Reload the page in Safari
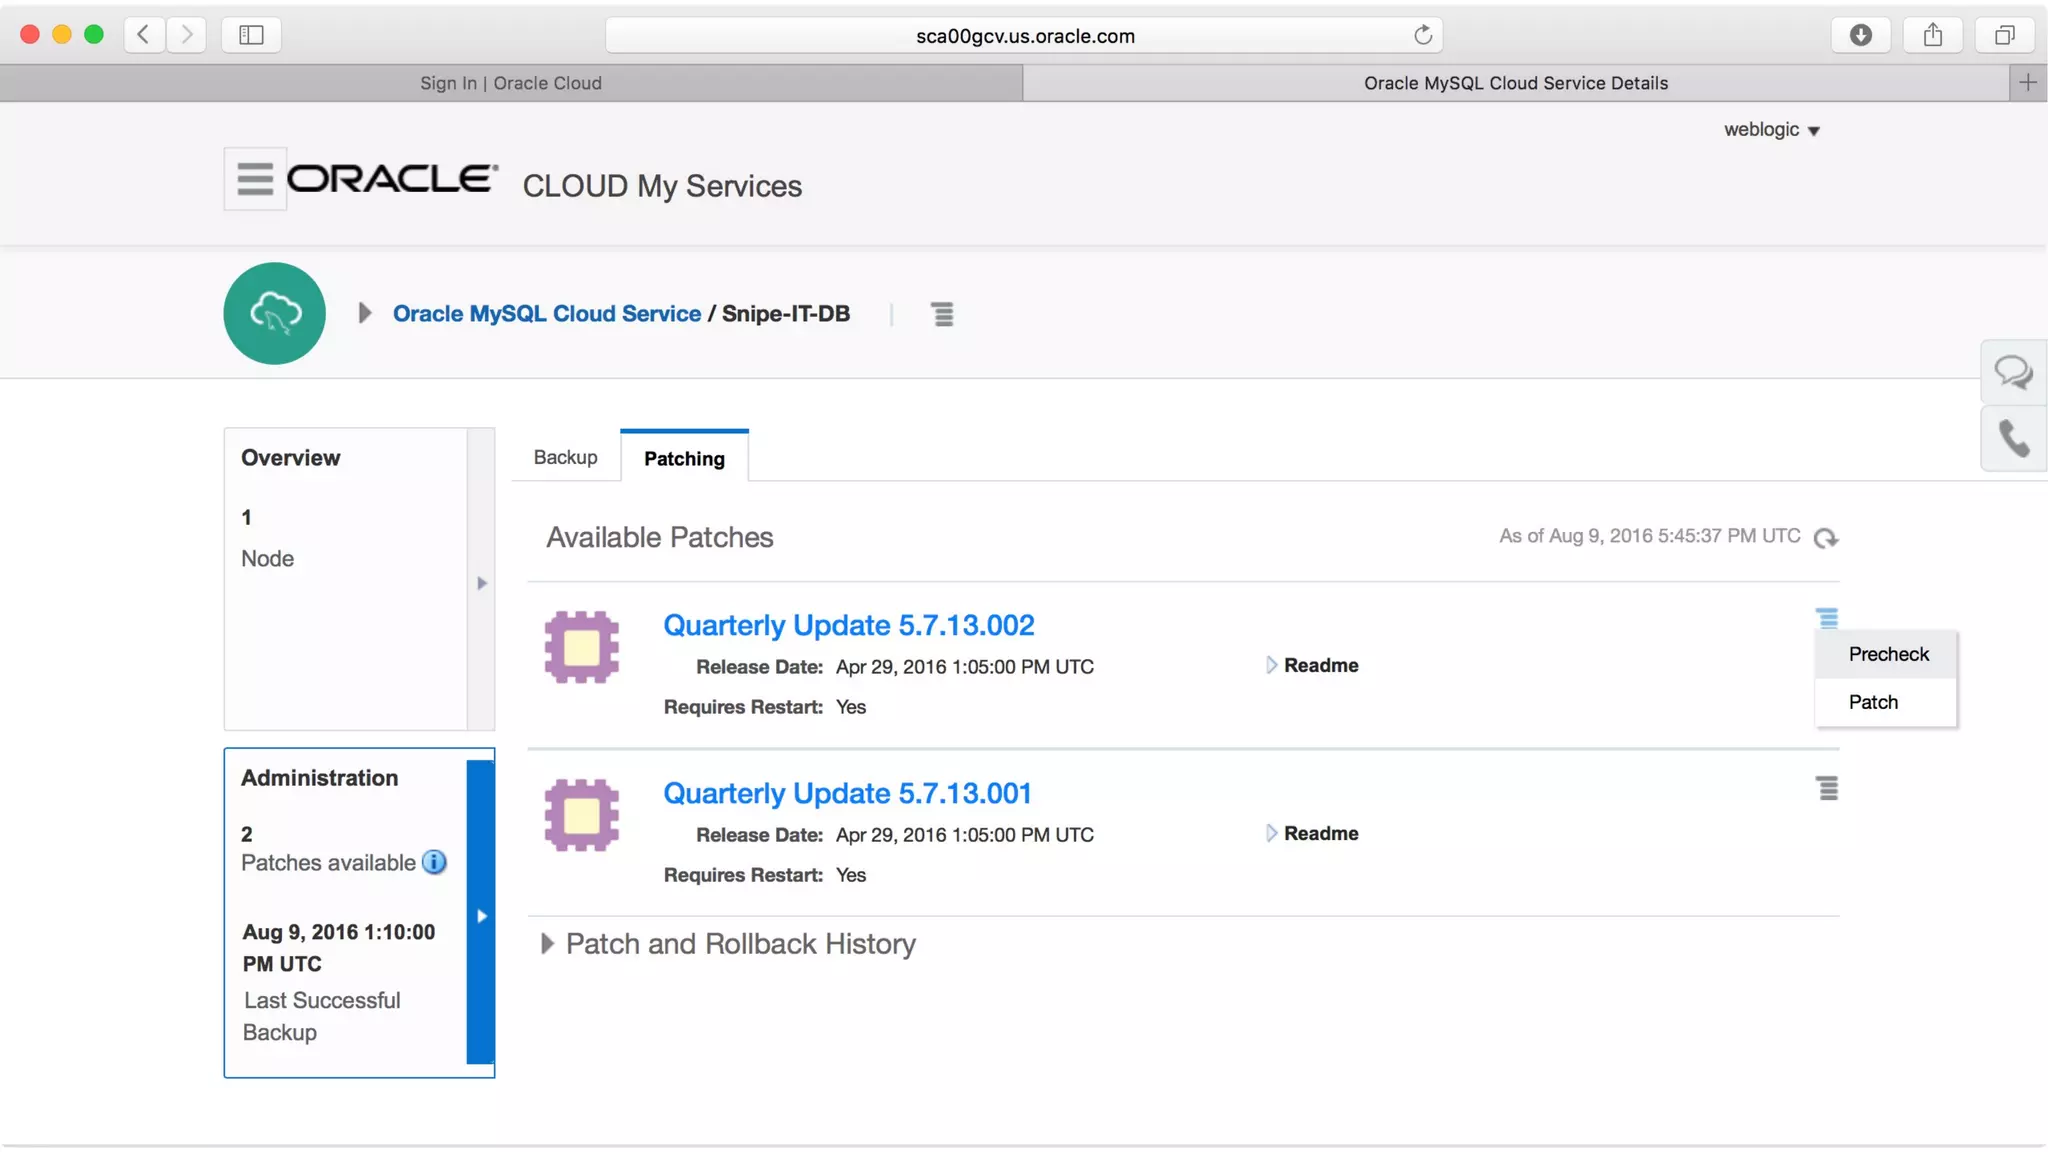The image size is (2048, 1152). (1422, 36)
